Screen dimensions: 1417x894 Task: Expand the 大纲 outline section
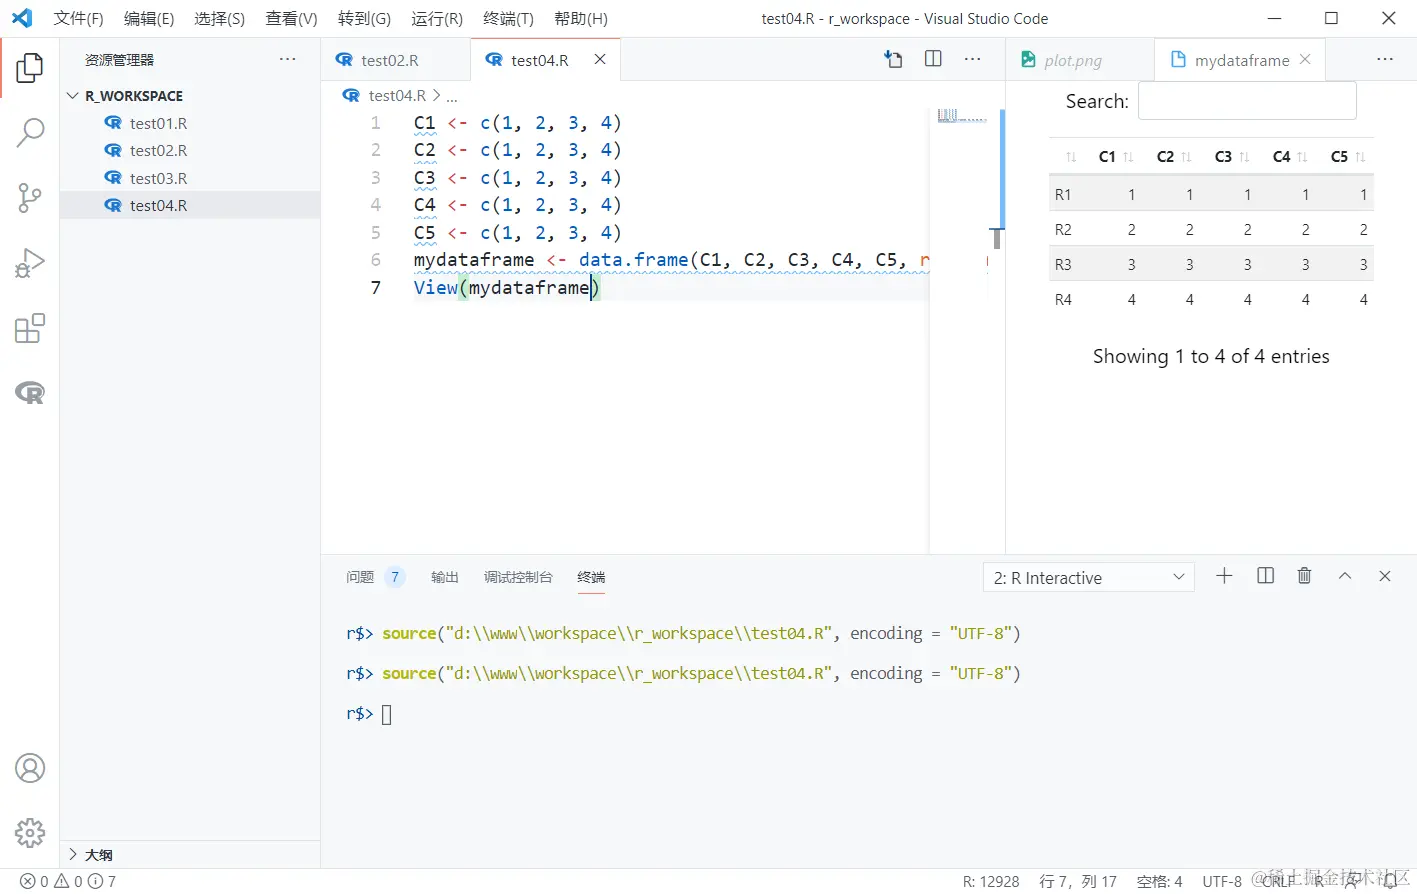pos(190,855)
